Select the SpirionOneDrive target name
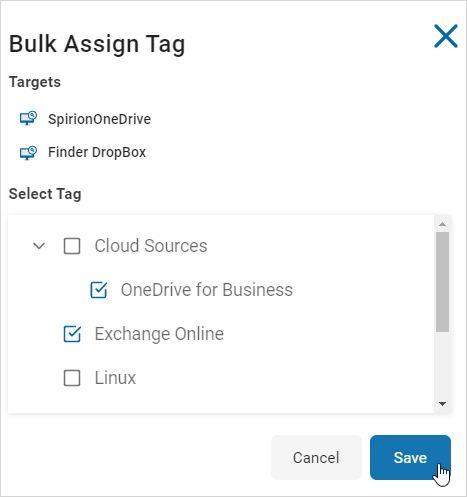This screenshot has height=497, width=467. [x=99, y=119]
